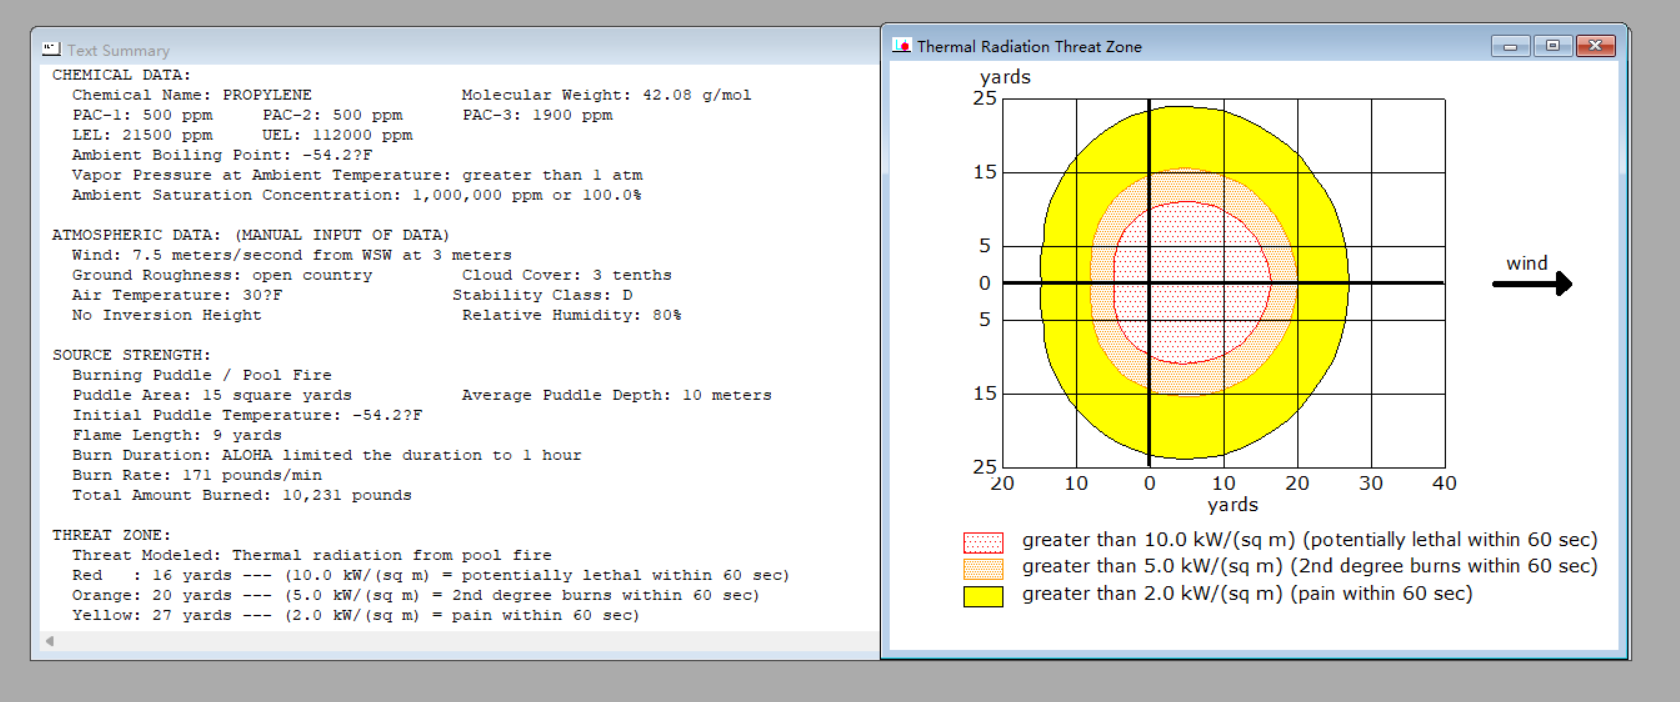Click the Thermal Radiation Threat Zone title text
The image size is (1680, 702).
coord(1029,46)
